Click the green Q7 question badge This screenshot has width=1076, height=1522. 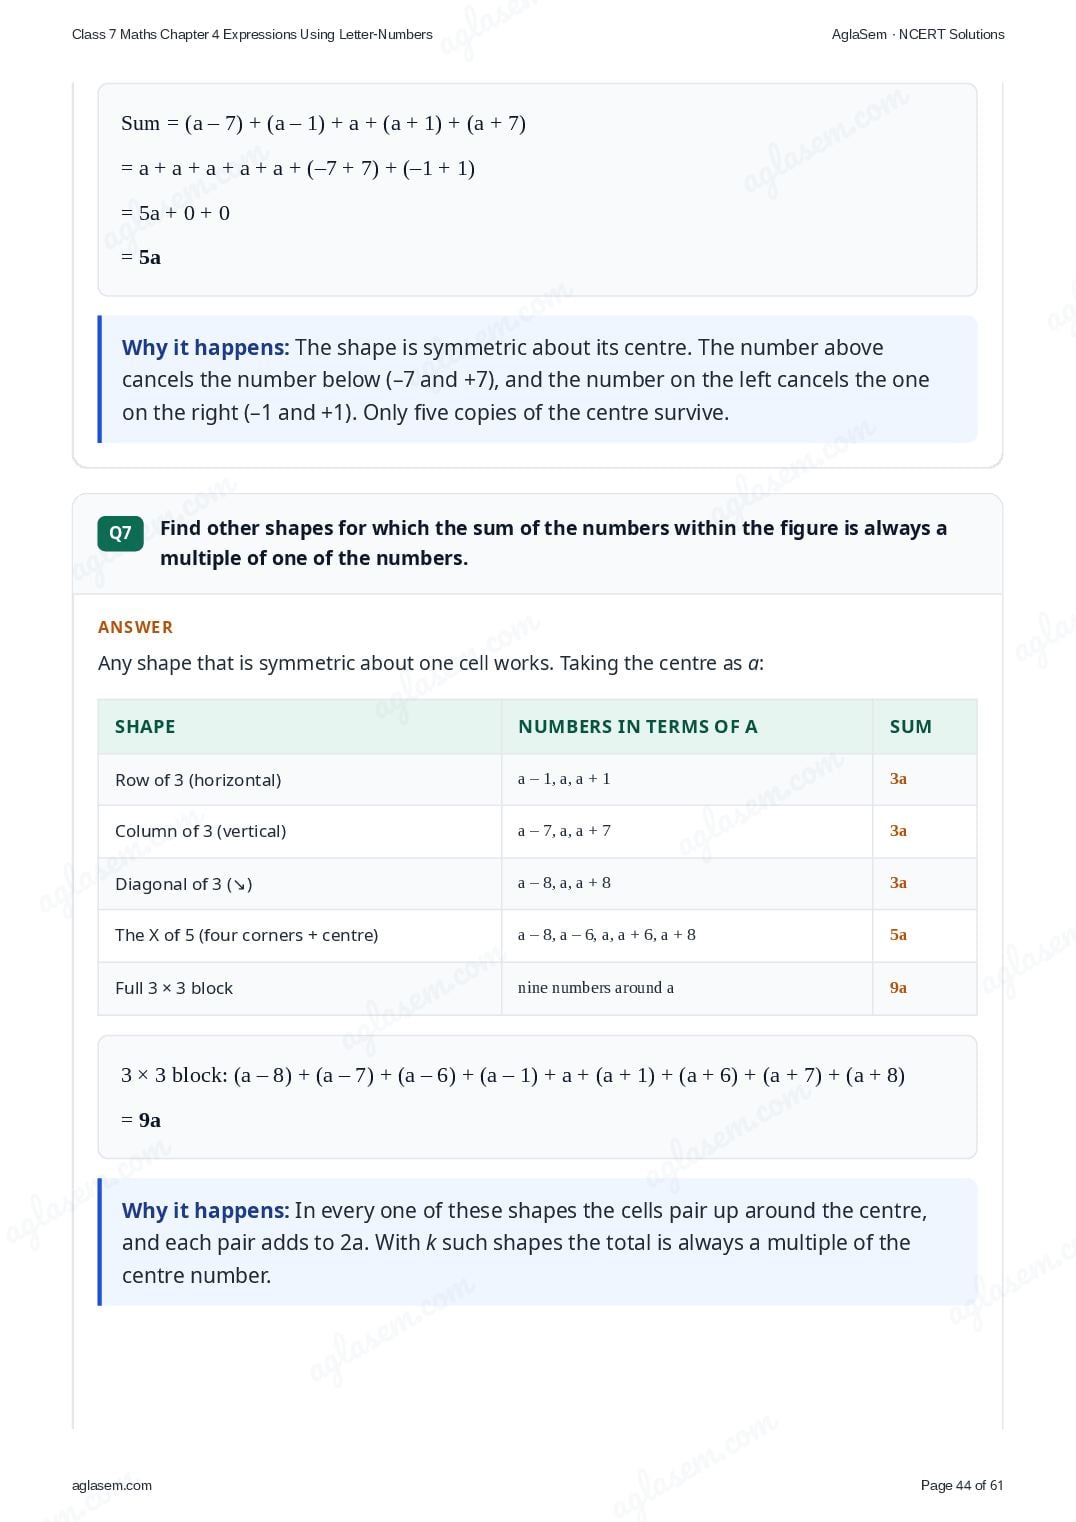[120, 533]
